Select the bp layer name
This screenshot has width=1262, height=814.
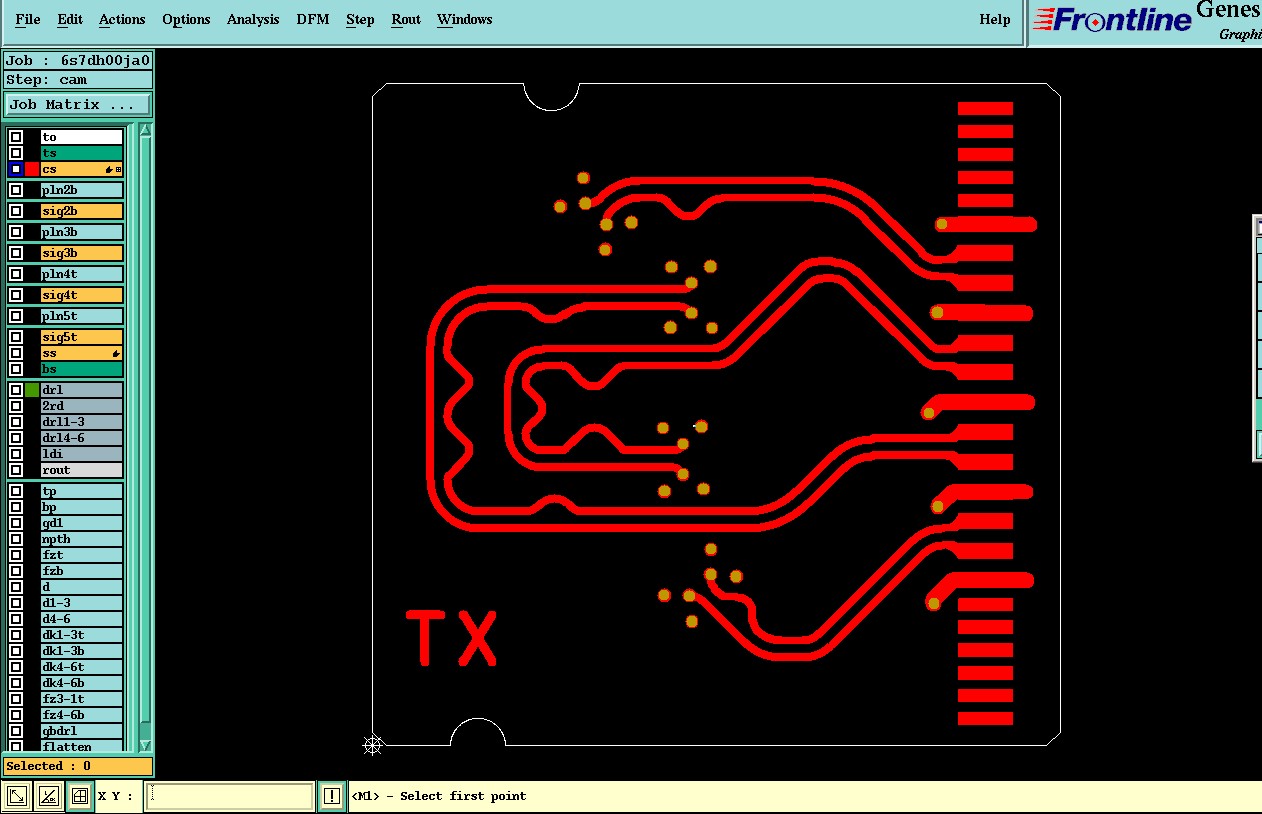(x=82, y=507)
